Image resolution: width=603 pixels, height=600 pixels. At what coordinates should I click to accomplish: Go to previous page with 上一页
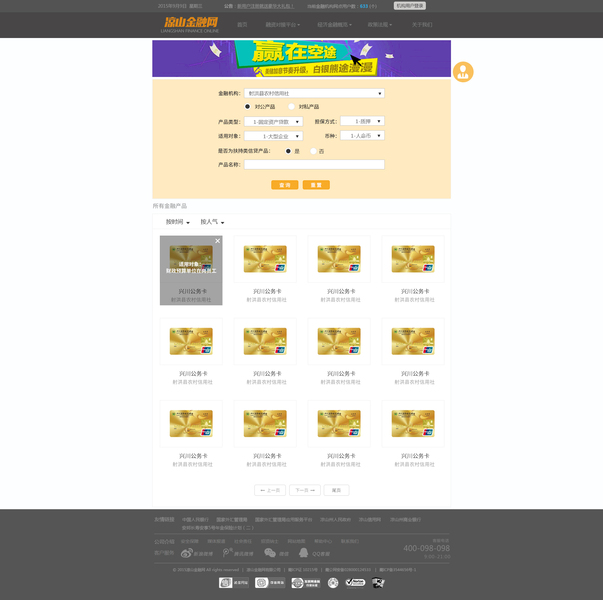270,490
